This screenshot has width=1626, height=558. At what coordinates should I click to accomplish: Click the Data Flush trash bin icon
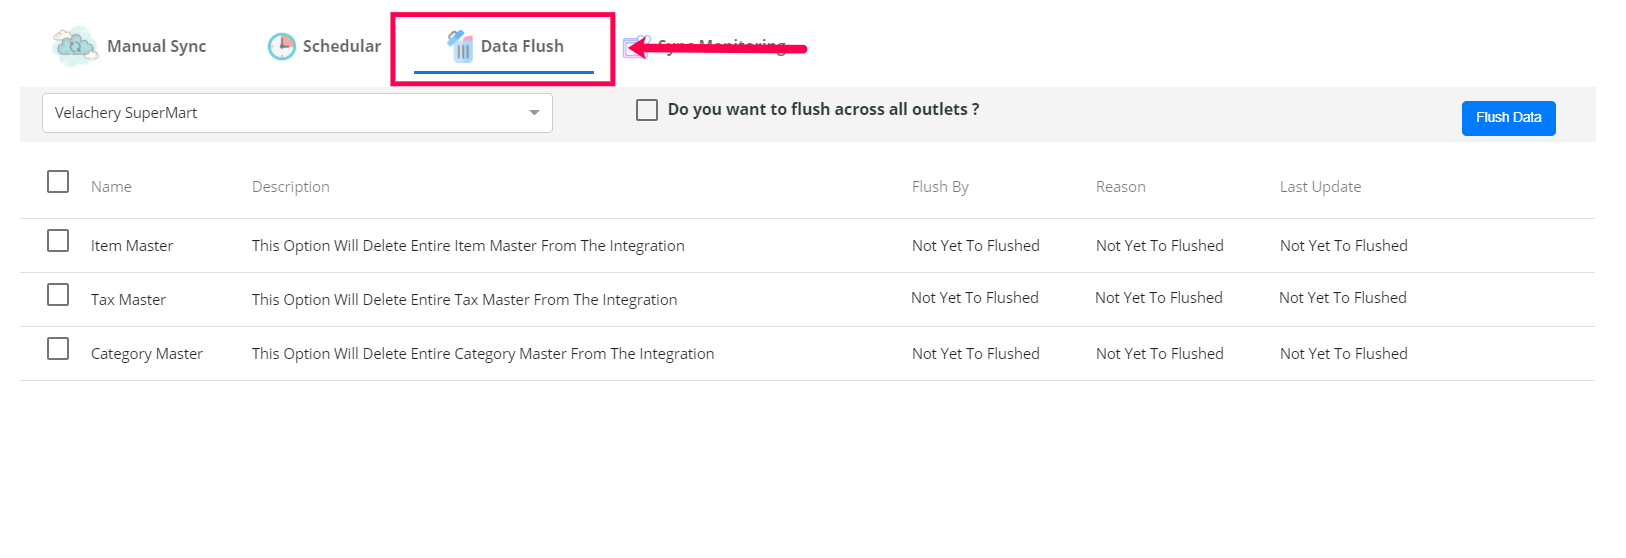(460, 46)
